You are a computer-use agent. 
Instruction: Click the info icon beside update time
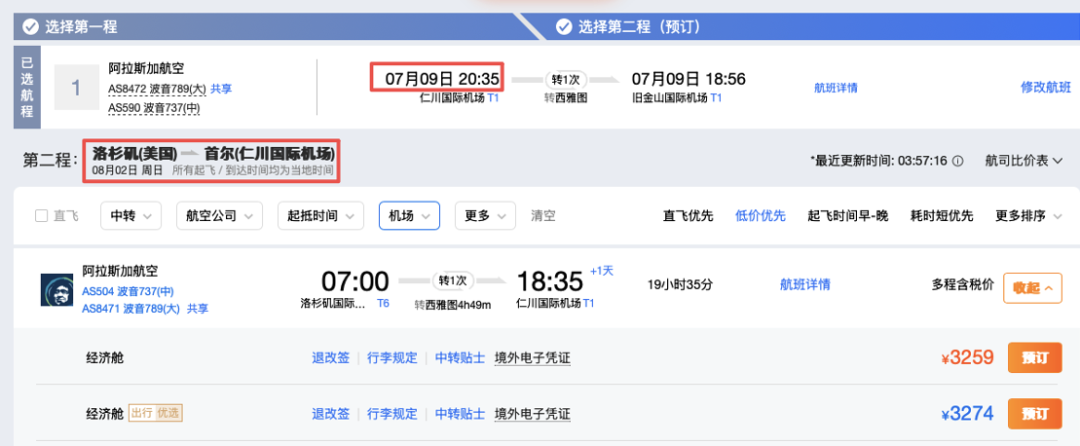tap(957, 161)
